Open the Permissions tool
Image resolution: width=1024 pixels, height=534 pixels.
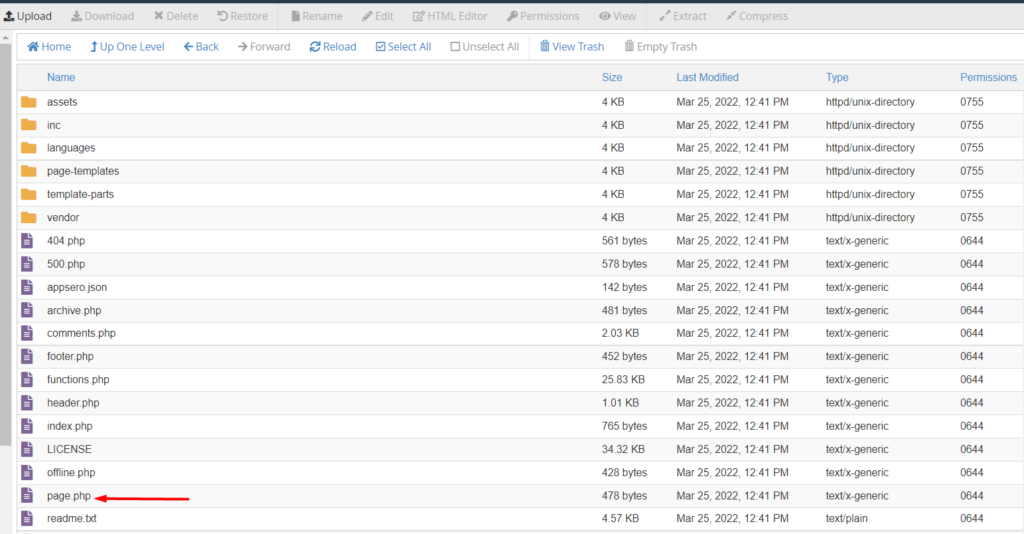543,16
